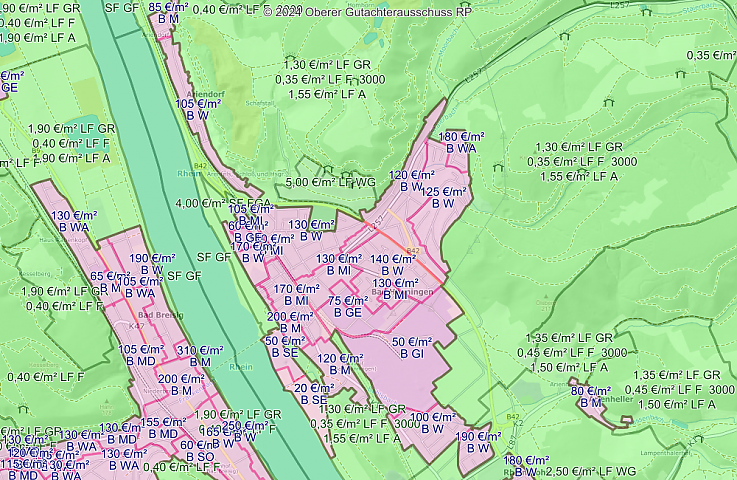Select the 180 €/m² B WA zone
Image resolution: width=737 pixels, height=480 pixels.
pyautogui.click(x=462, y=142)
